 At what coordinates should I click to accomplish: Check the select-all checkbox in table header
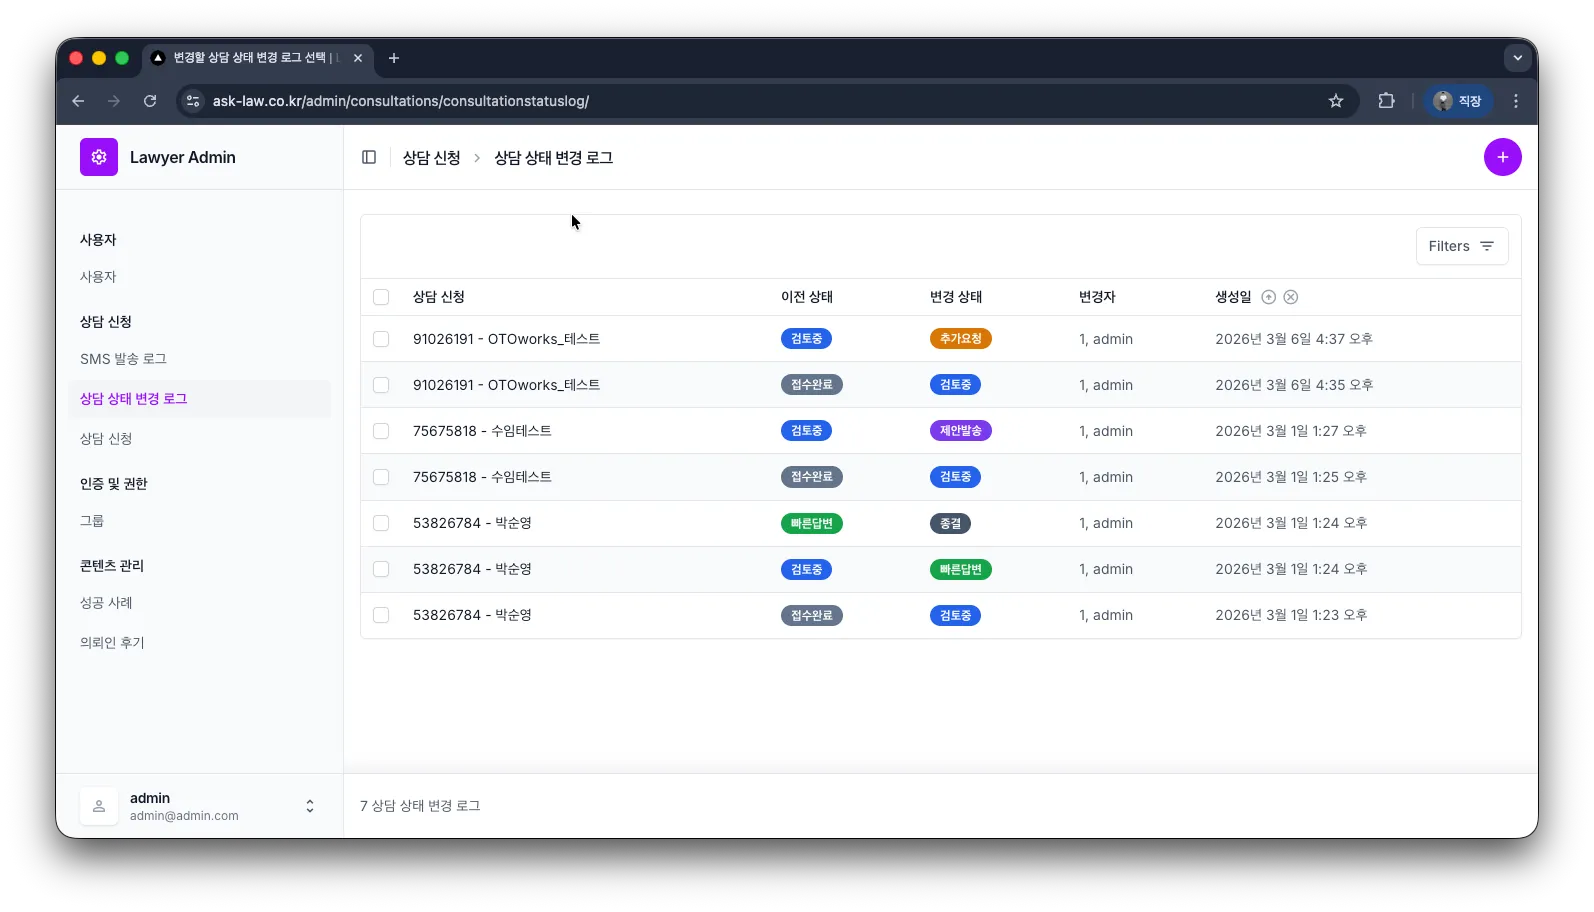pyautogui.click(x=381, y=297)
